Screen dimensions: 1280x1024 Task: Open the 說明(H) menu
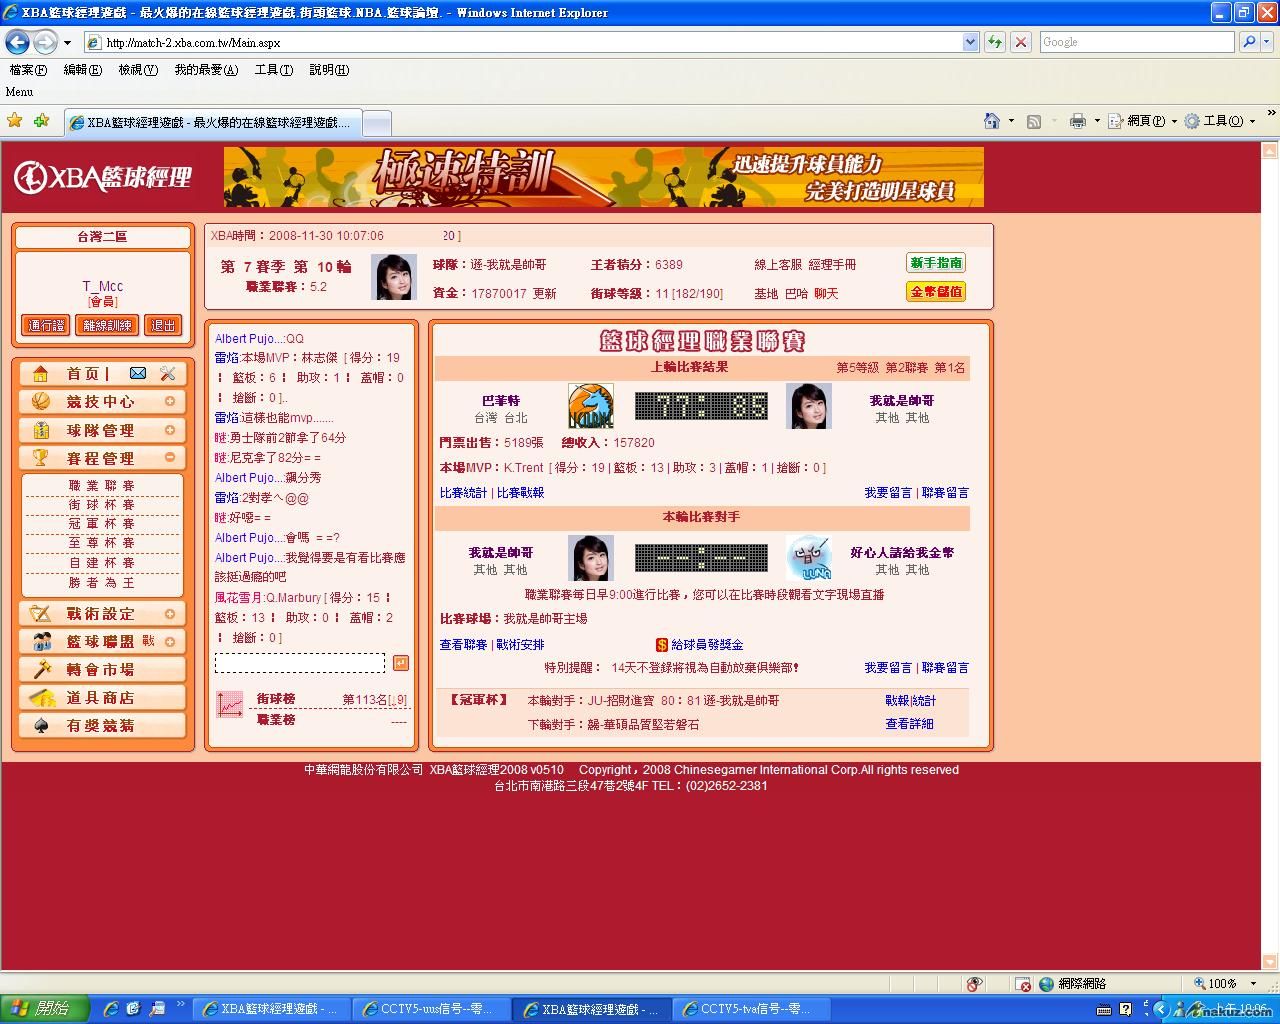click(x=329, y=70)
